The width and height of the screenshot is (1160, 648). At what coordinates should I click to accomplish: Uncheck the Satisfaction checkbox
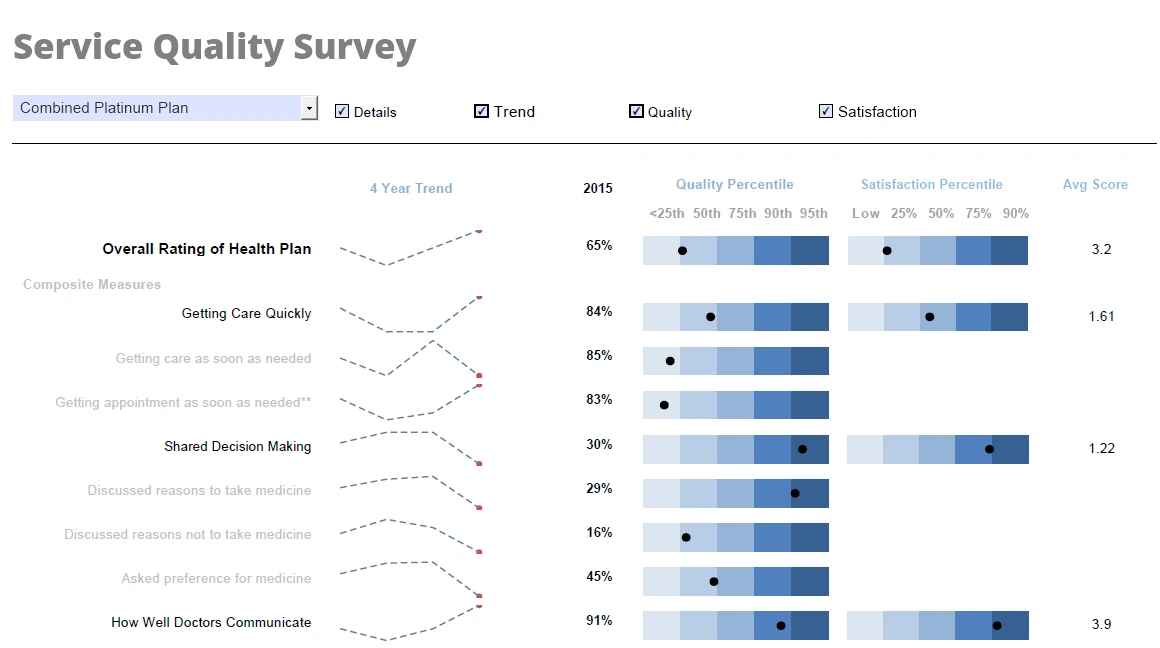pos(826,111)
